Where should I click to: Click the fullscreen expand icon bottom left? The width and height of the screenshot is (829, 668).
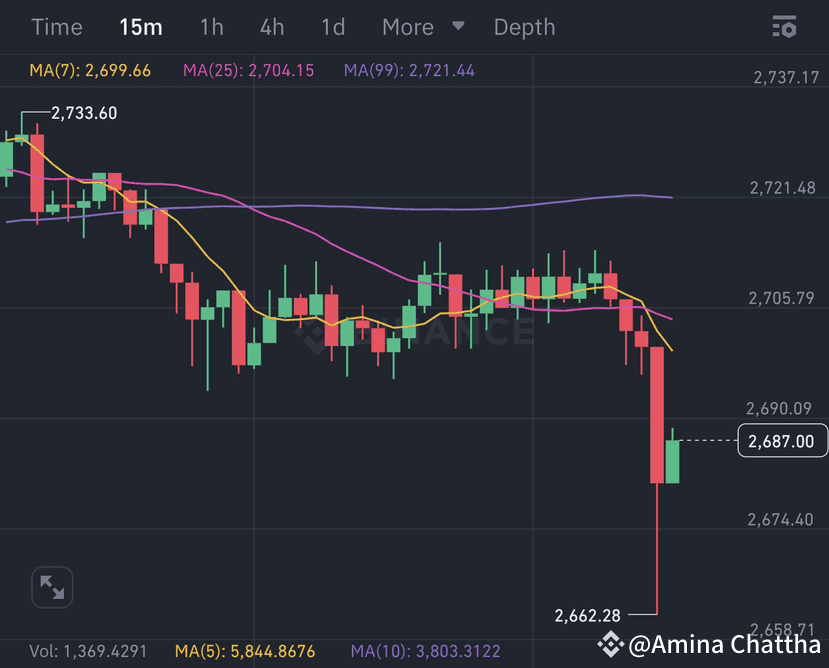click(x=51, y=587)
